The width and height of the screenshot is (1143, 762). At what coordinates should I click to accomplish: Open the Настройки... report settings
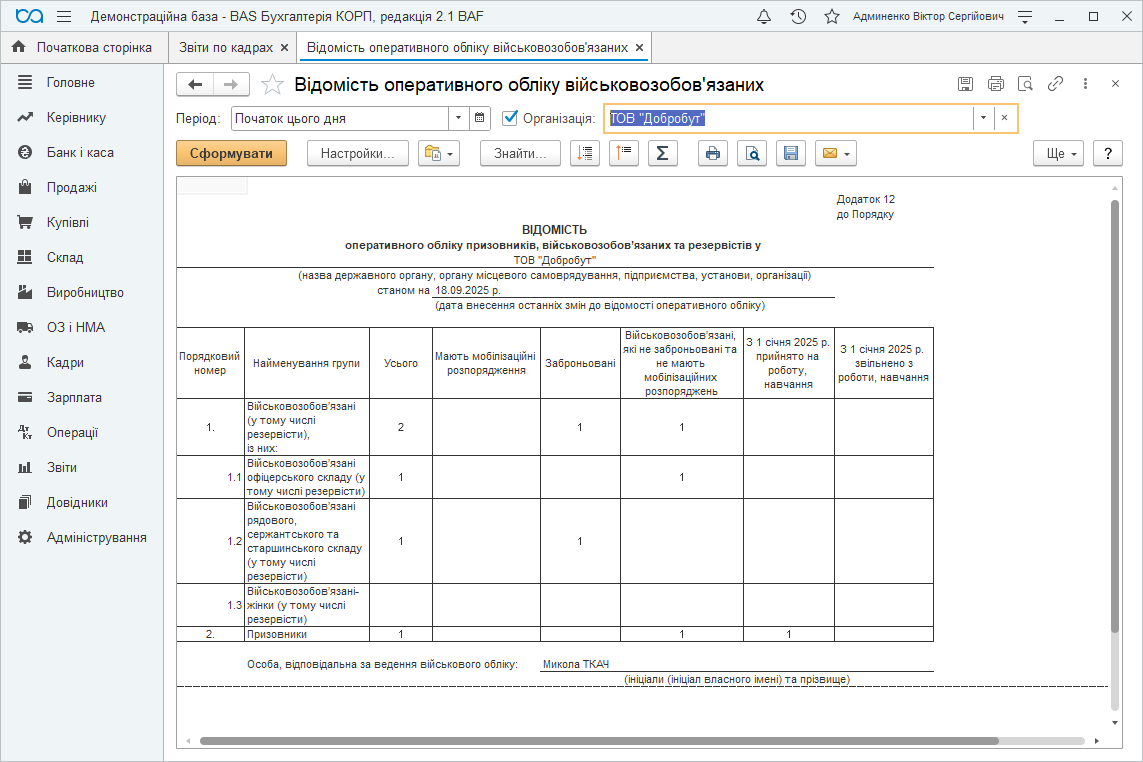pyautogui.click(x=358, y=153)
